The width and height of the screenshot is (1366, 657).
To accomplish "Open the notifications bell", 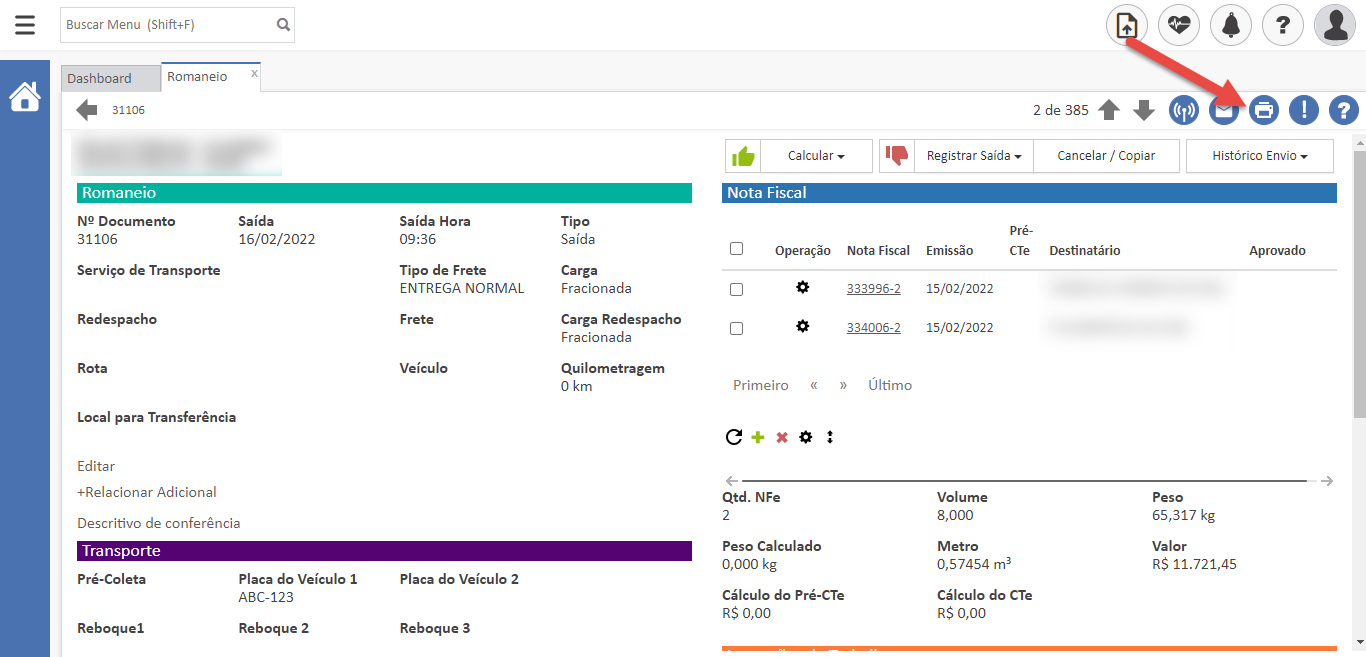I will coord(1231,25).
